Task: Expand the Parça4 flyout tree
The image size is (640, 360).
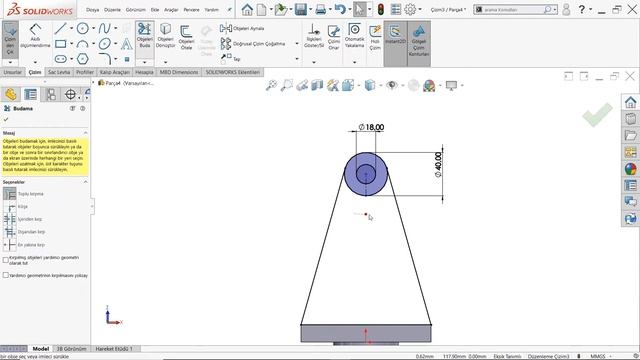Action: click(x=93, y=83)
